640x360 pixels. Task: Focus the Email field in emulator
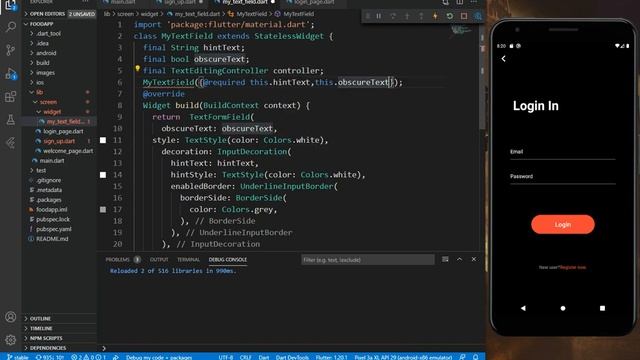tap(562, 152)
